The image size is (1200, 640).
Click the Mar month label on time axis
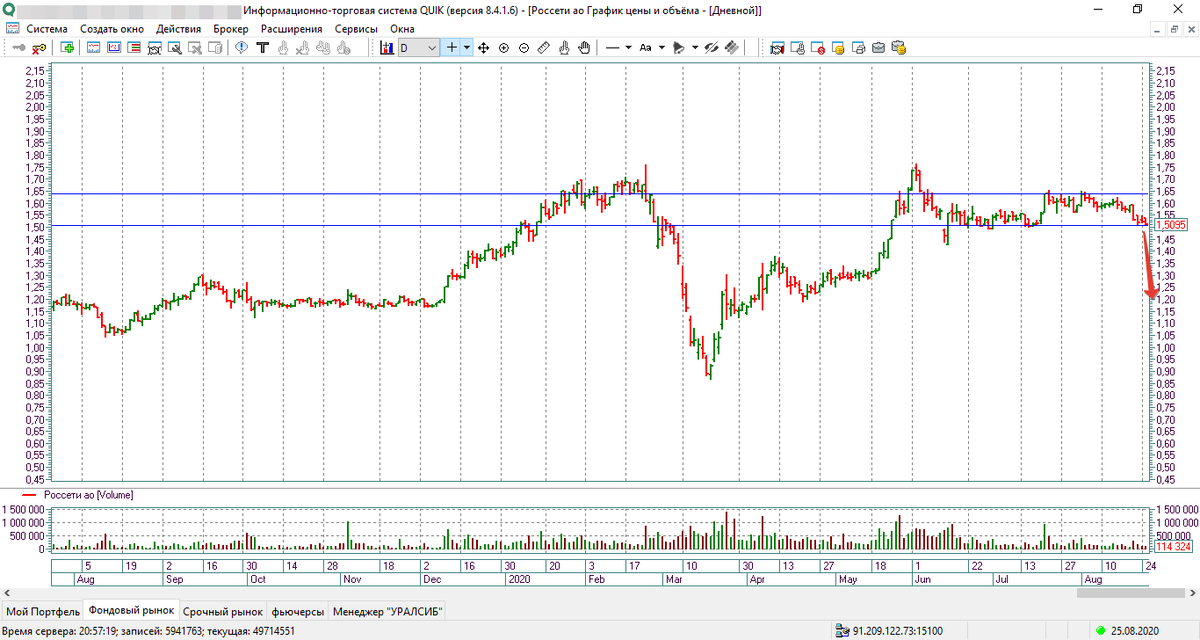673,579
